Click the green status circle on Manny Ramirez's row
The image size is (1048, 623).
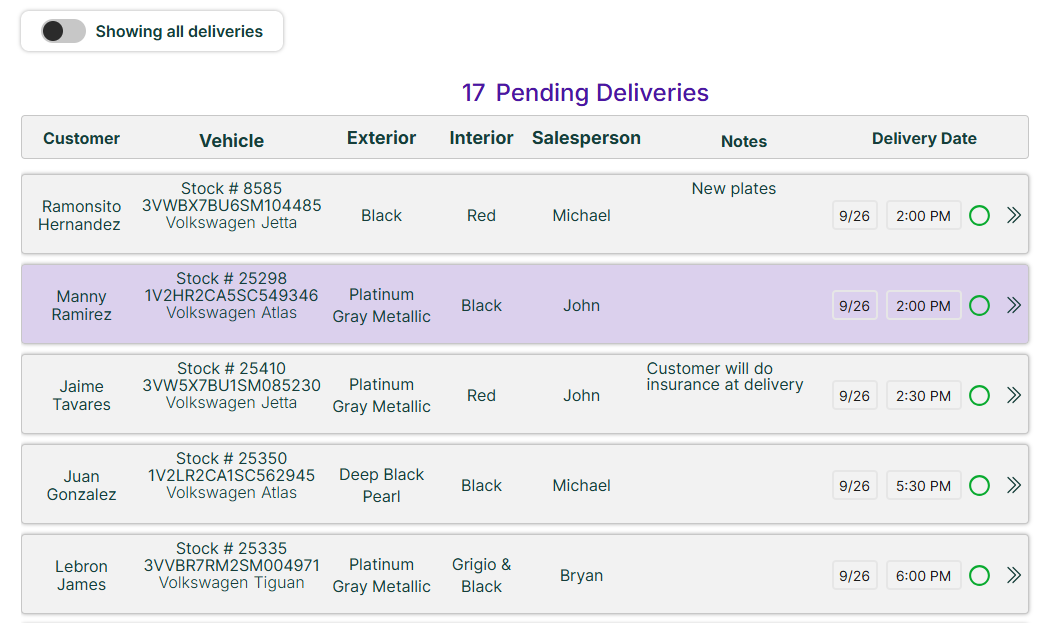pos(979,305)
